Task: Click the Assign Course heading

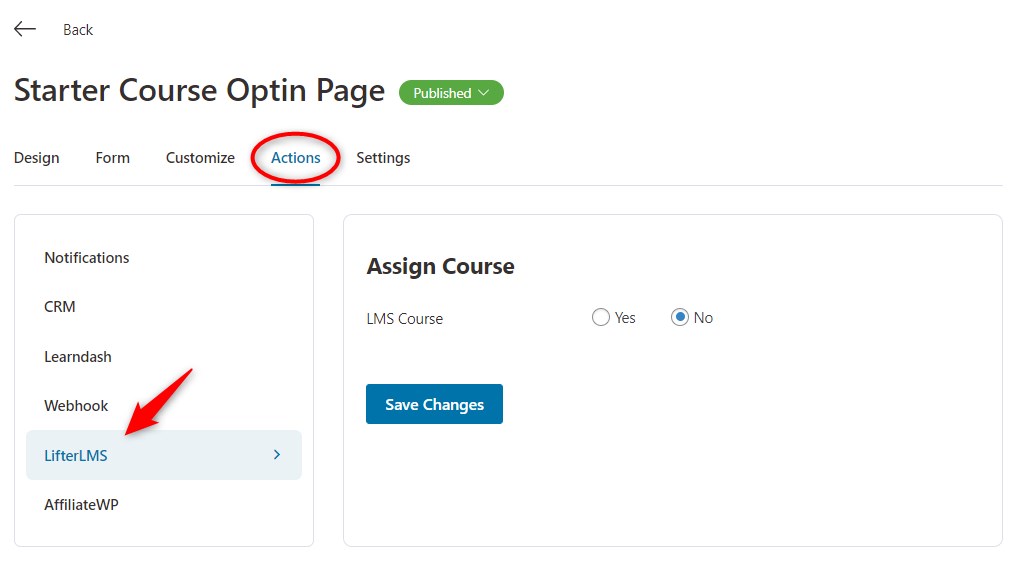Action: [440, 267]
